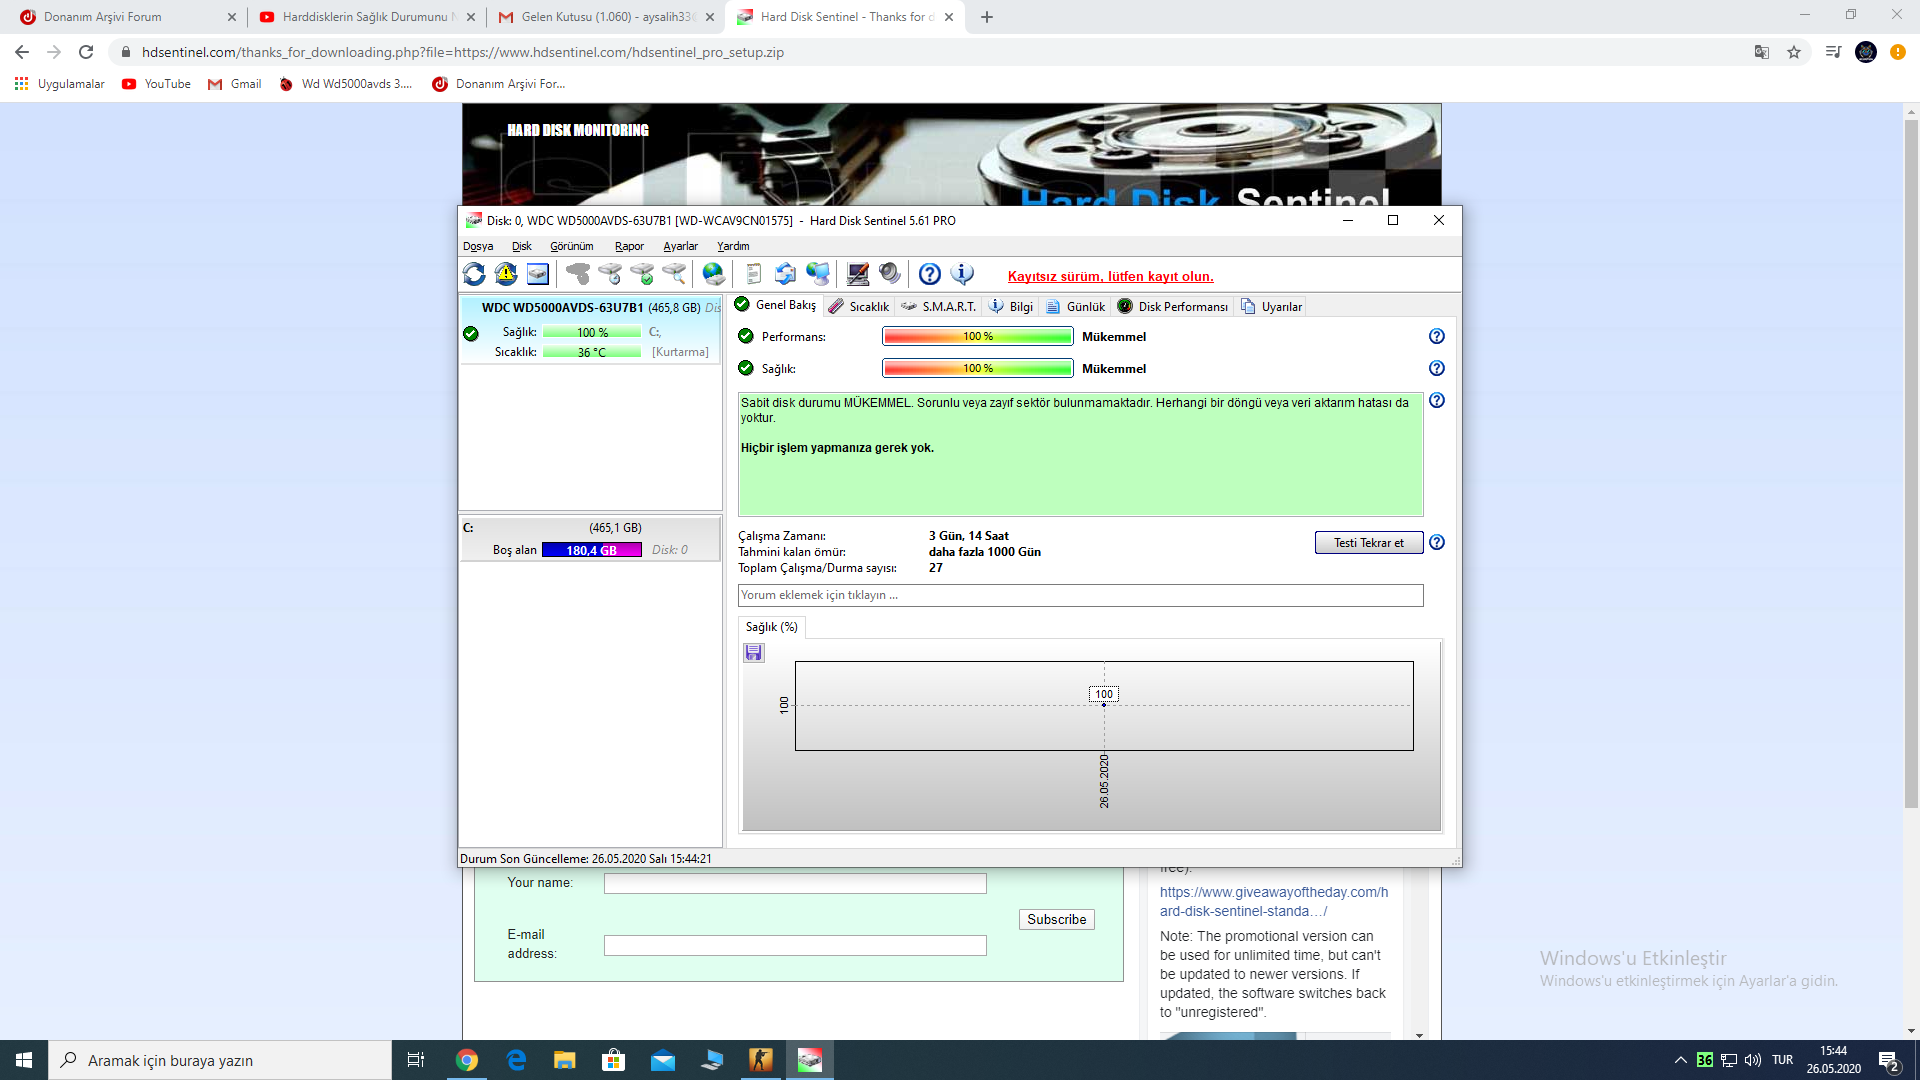Click the Sağlık 100% bar in overview
The image size is (1920, 1080).
pyautogui.click(x=978, y=369)
